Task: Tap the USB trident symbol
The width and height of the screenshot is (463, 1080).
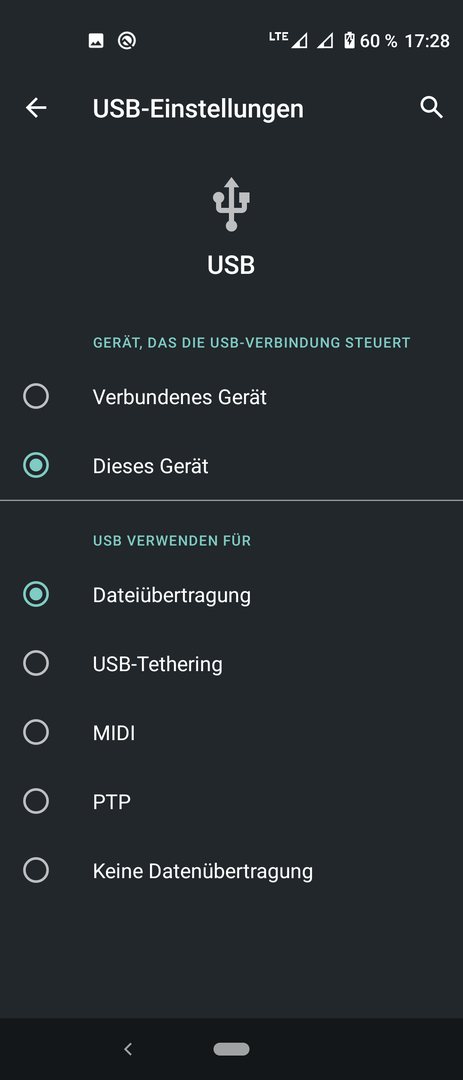Action: (x=232, y=204)
